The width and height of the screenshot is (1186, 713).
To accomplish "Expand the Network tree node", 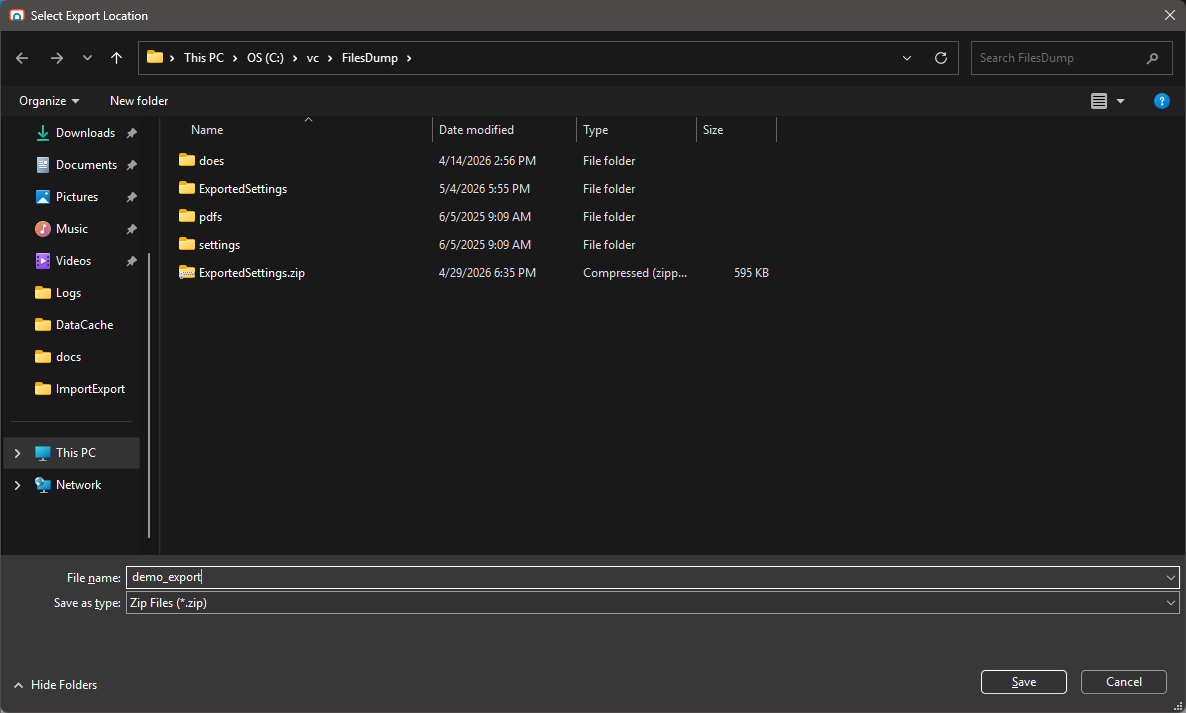I will click(17, 485).
